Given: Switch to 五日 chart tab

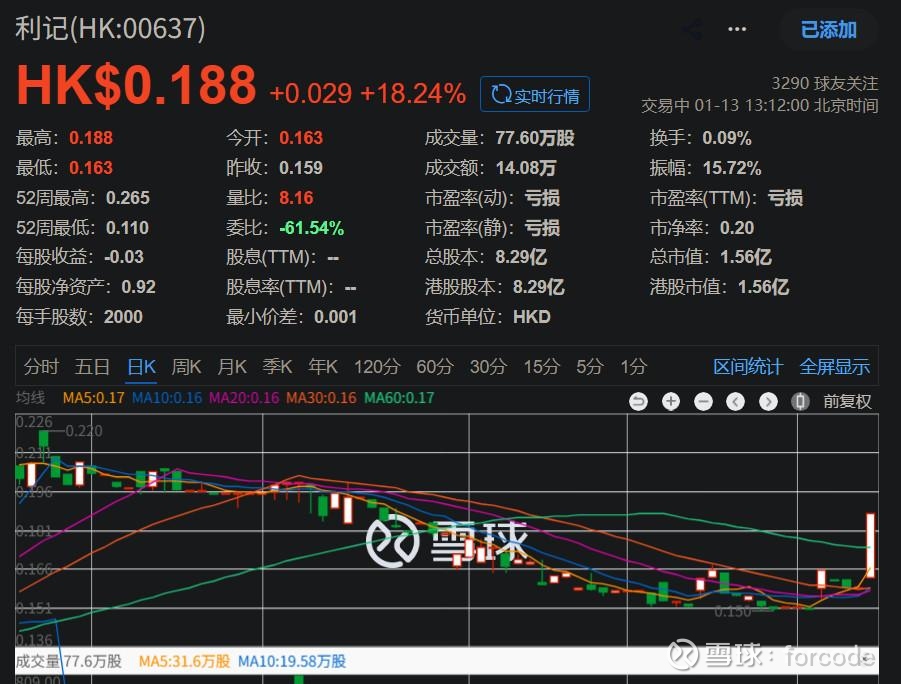Looking at the screenshot, I should coord(92,367).
